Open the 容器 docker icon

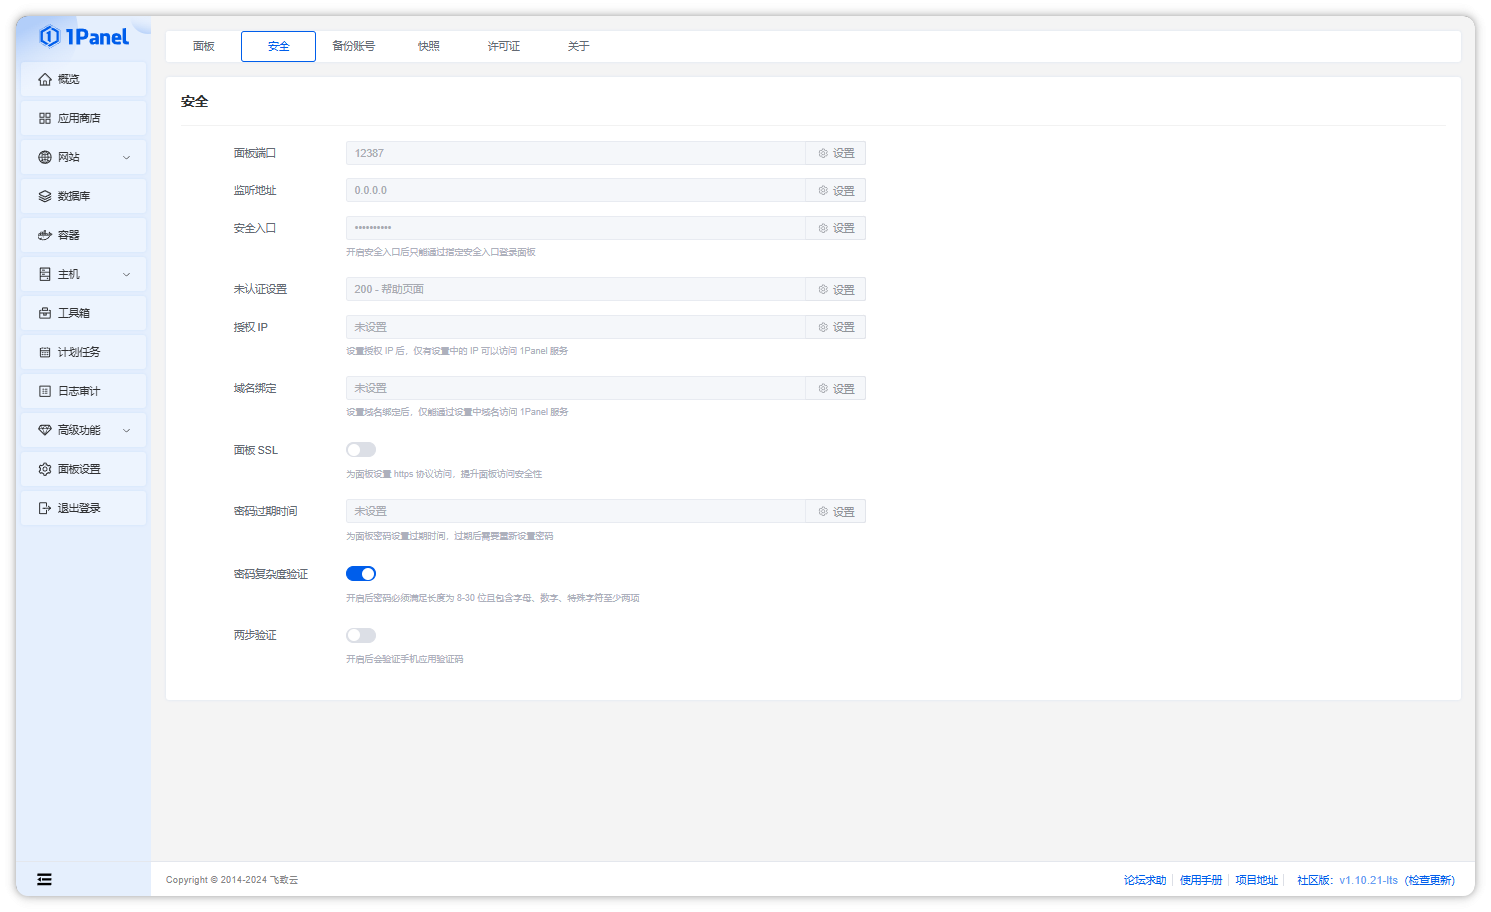point(45,235)
